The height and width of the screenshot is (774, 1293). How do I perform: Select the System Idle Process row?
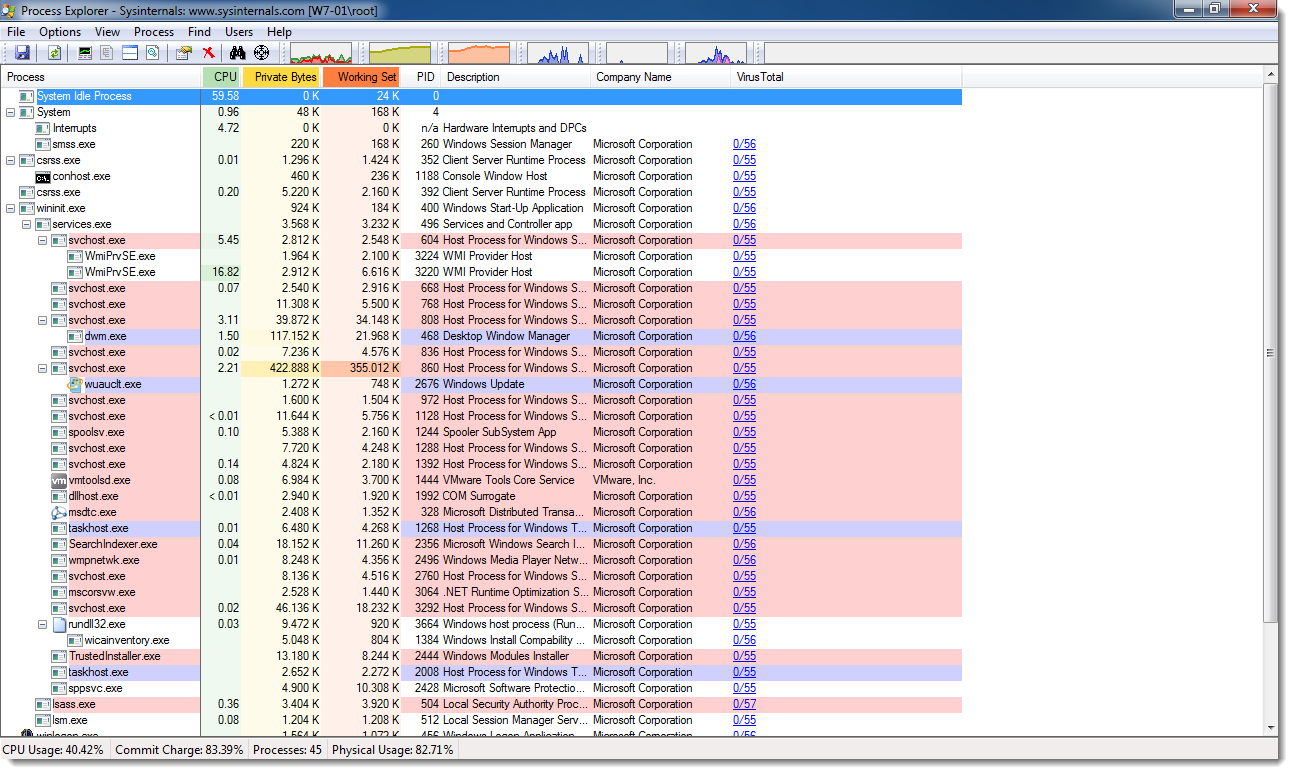[481, 96]
